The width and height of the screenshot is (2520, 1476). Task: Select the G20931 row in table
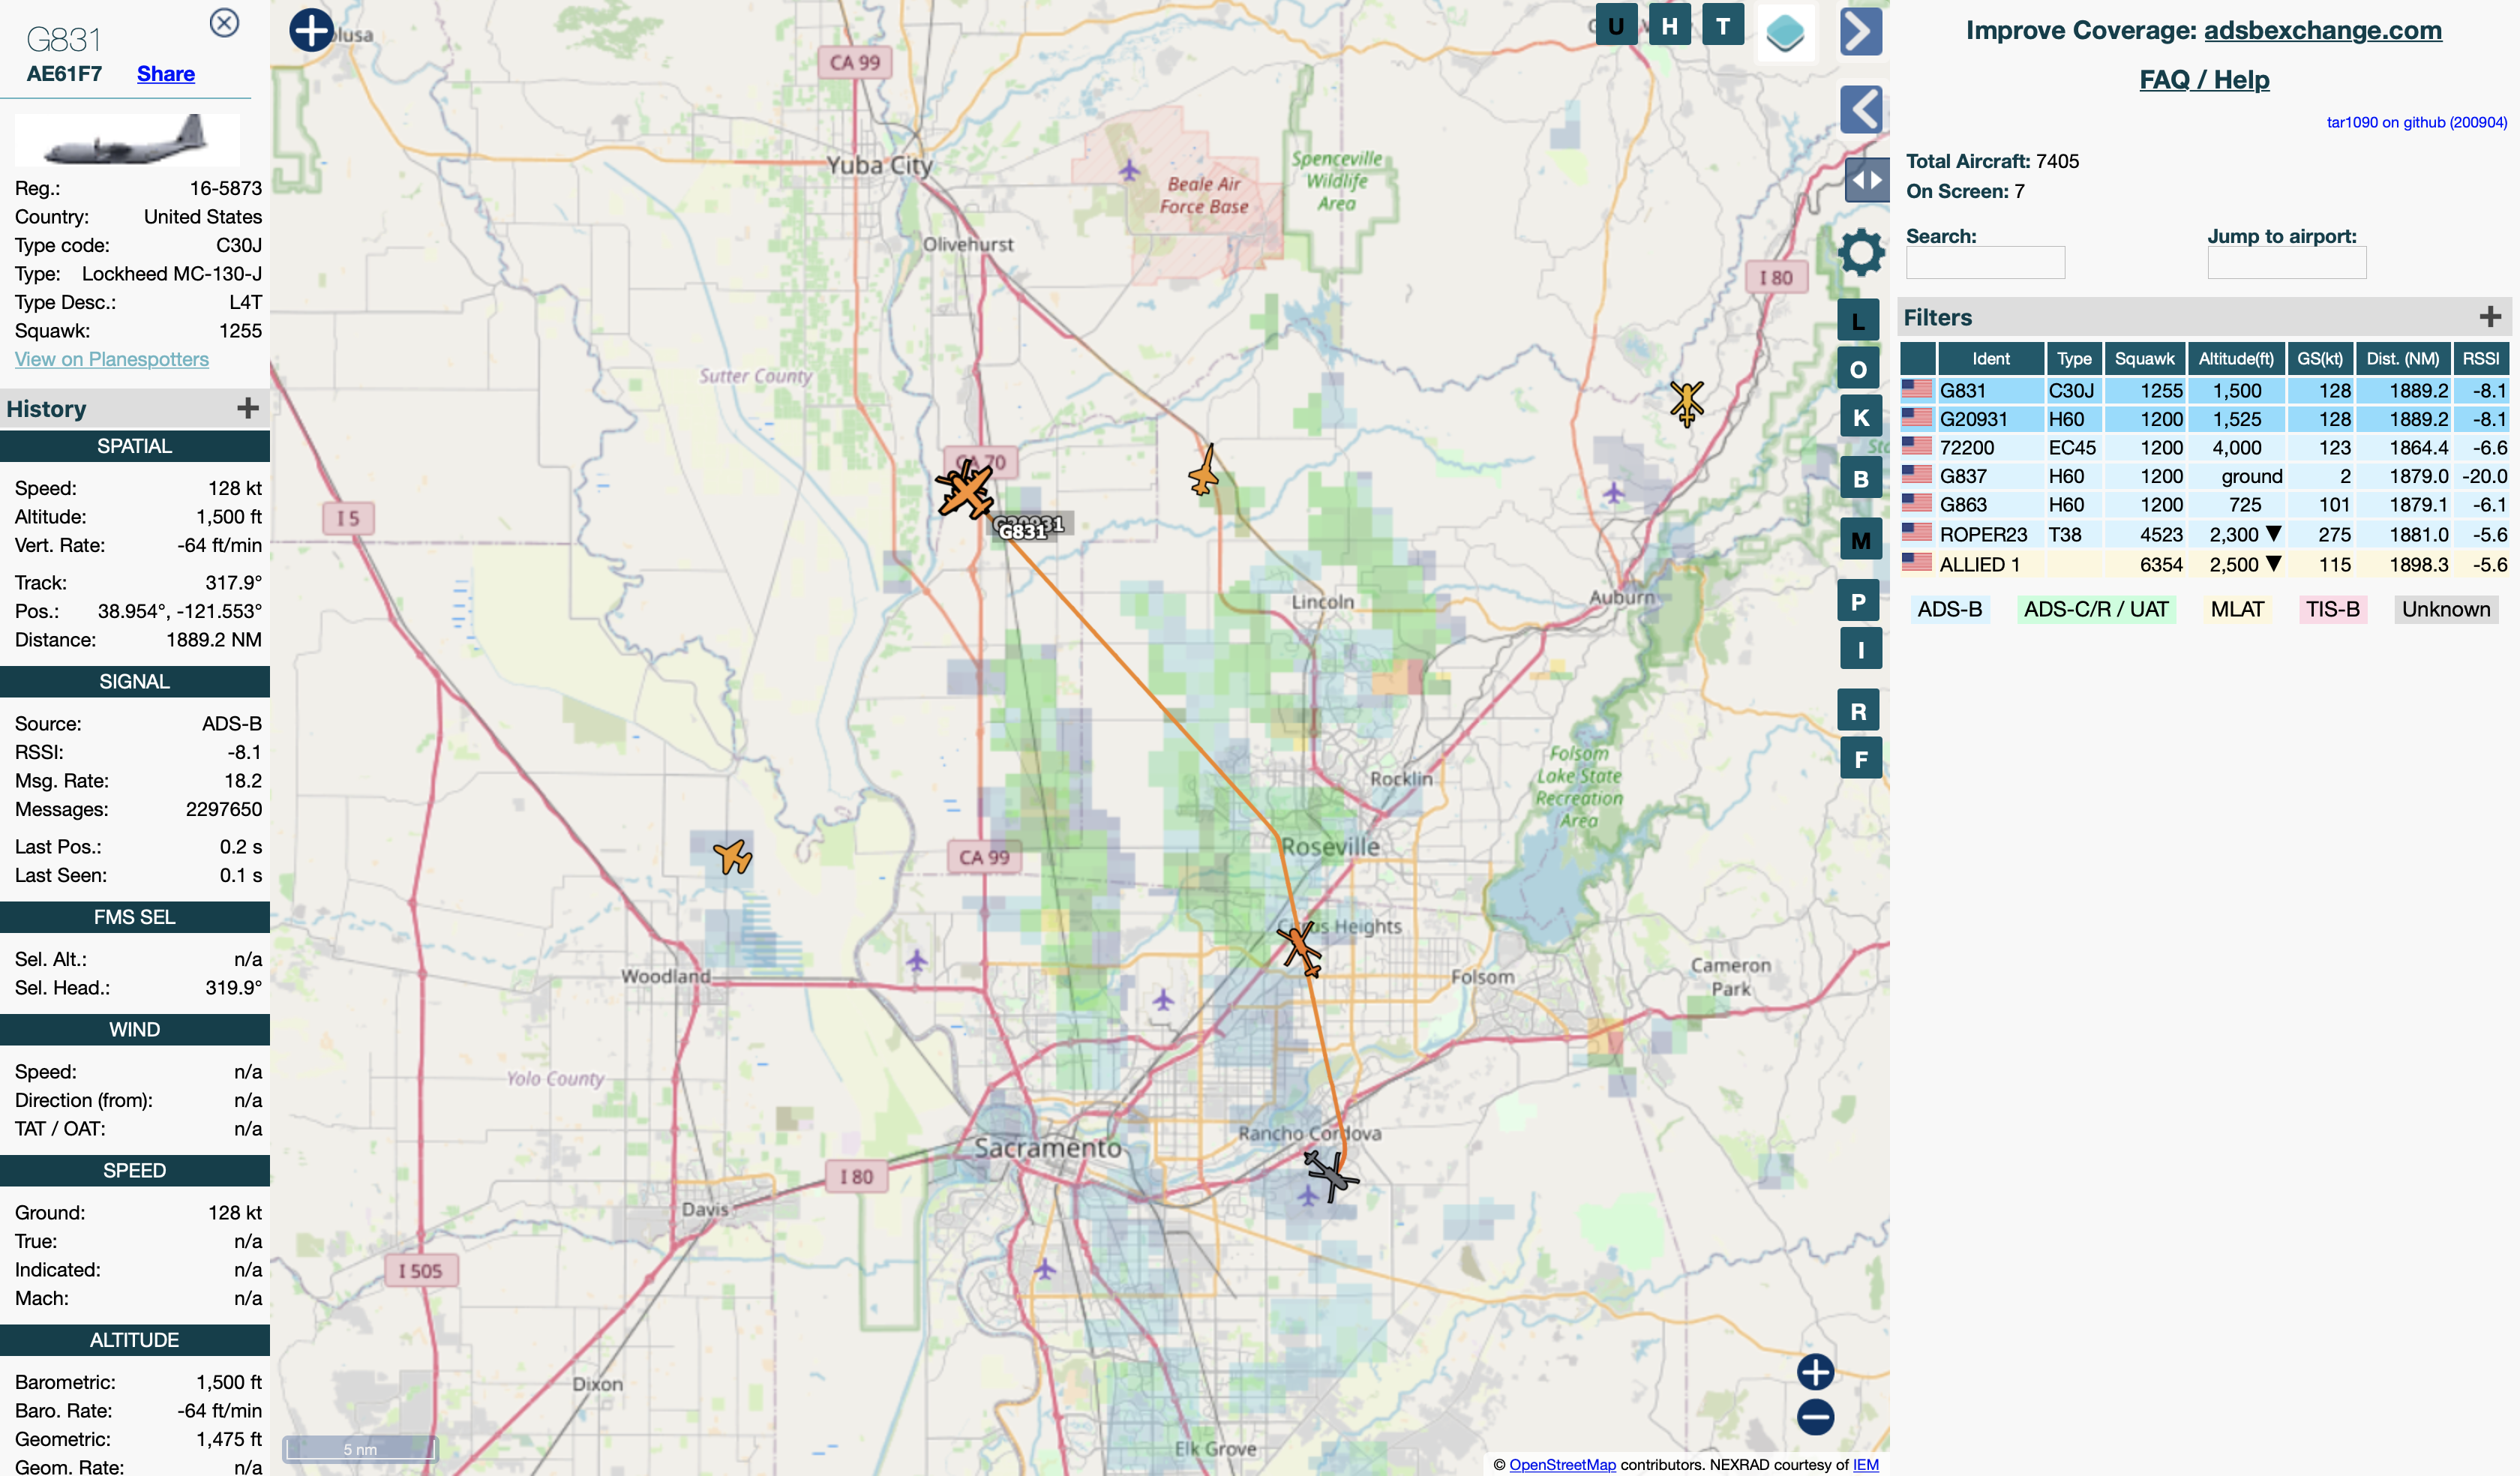click(x=2204, y=419)
